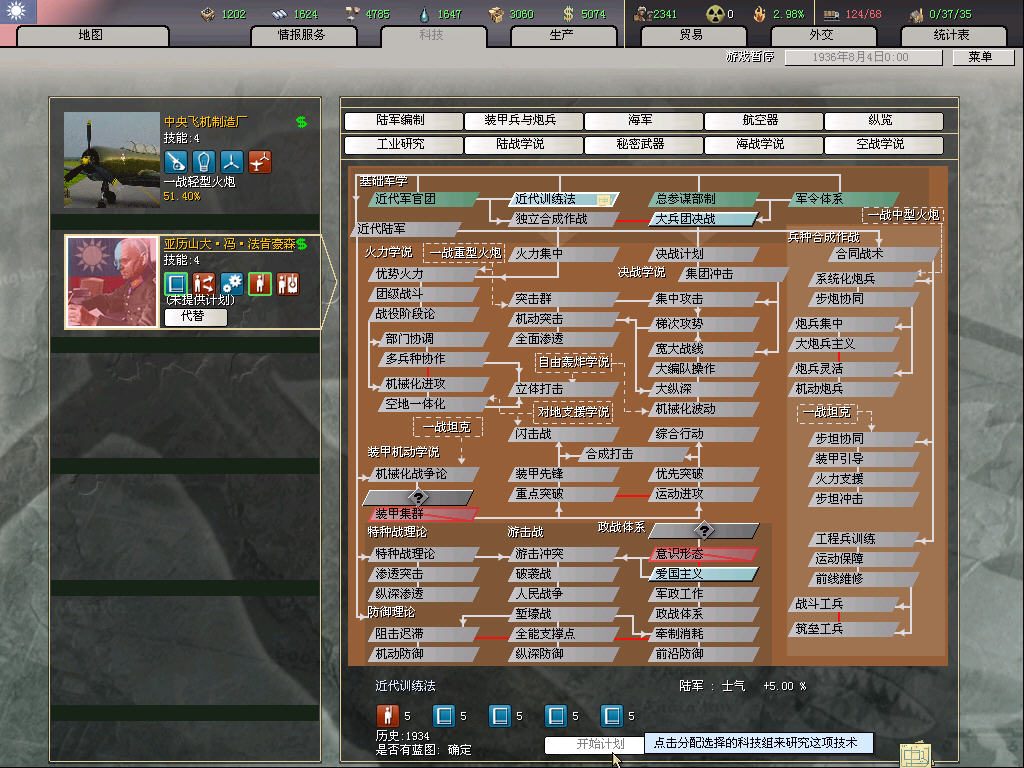Switch to the 工业研究 tech category
Screen dimensions: 1024x768
click(x=403, y=145)
